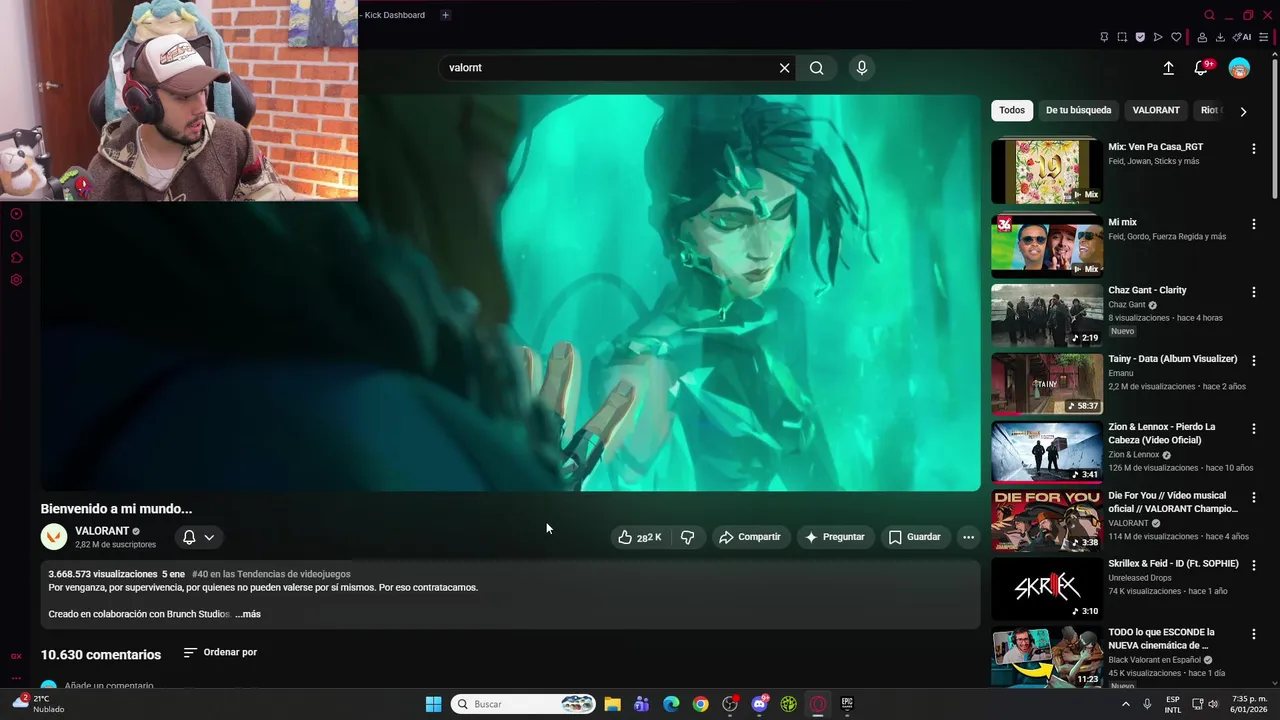Open the Opera AI assistant button

coord(1242,37)
